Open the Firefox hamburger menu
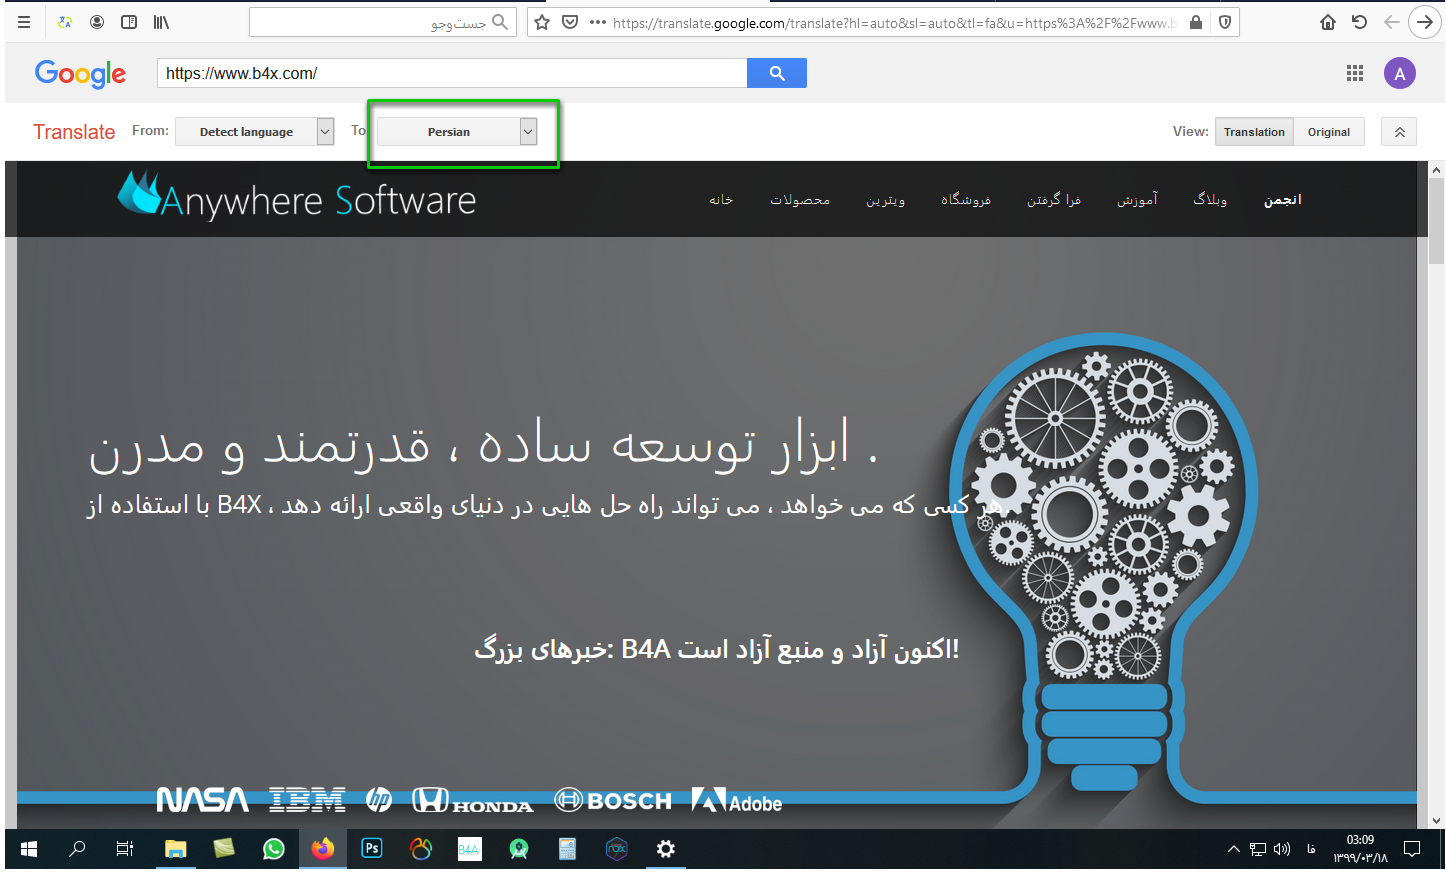The image size is (1446, 872). point(24,22)
